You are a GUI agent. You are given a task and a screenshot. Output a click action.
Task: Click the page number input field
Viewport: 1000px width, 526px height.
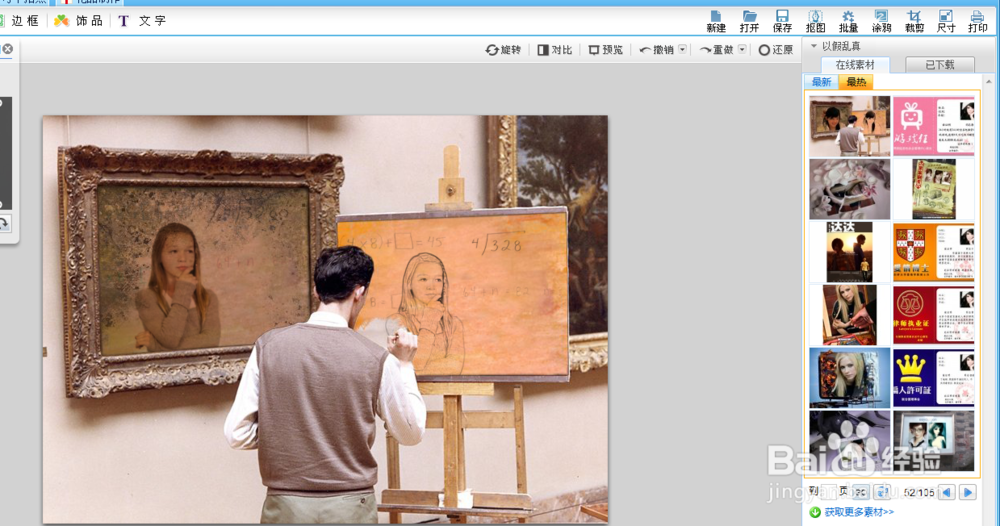tap(830, 492)
